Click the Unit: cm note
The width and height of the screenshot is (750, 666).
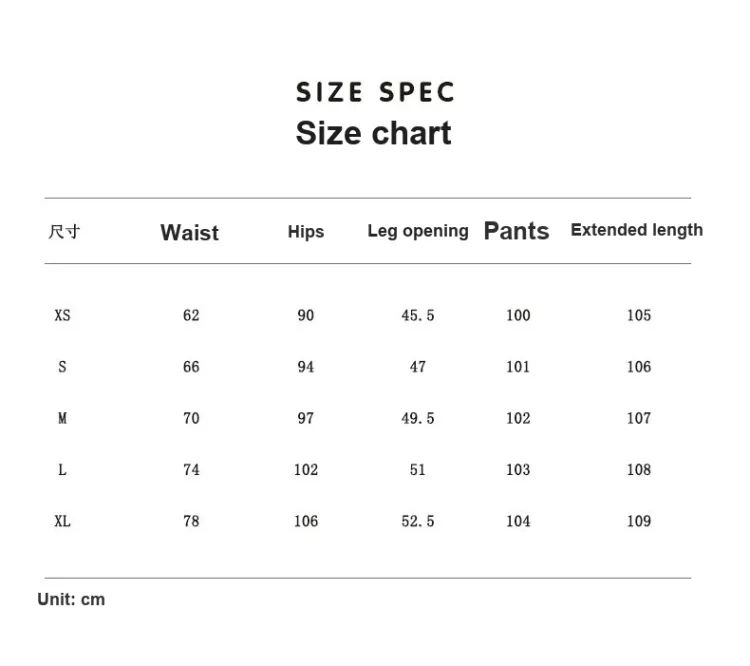(71, 599)
